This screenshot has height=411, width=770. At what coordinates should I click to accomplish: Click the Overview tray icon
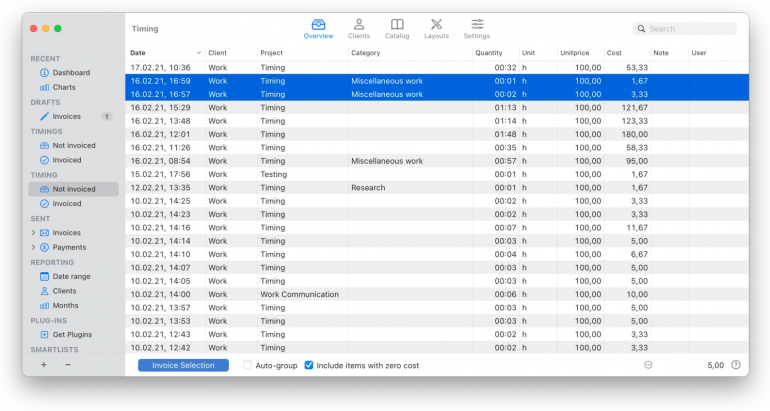318,24
